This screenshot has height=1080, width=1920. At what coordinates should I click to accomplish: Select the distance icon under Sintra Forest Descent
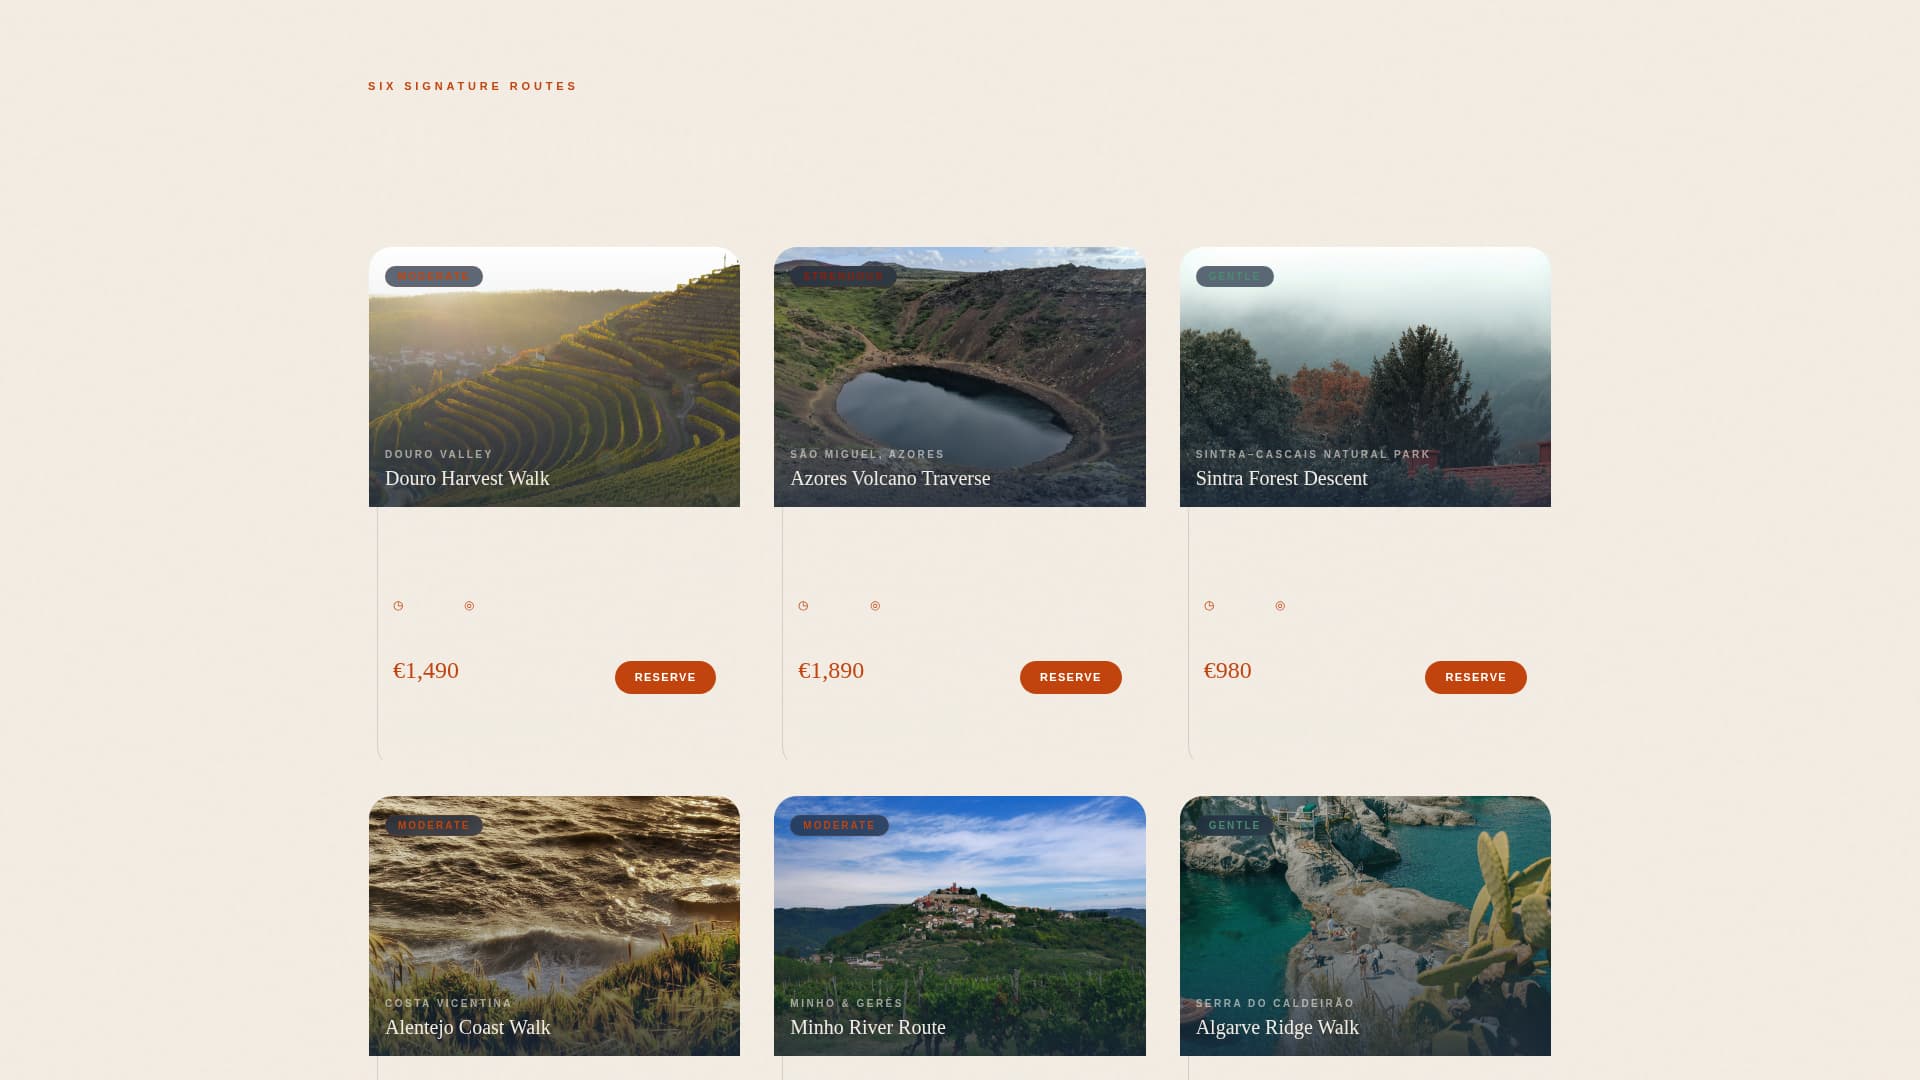click(x=1280, y=606)
